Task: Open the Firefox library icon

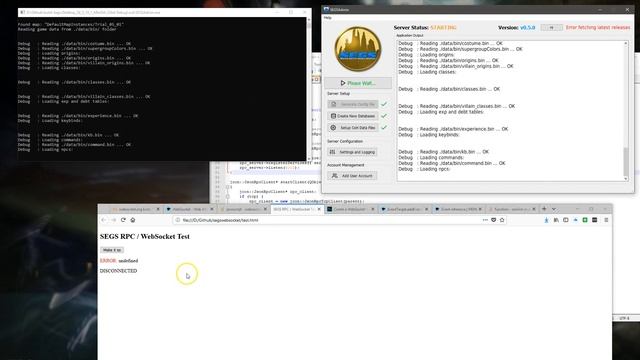Action: pos(556,220)
